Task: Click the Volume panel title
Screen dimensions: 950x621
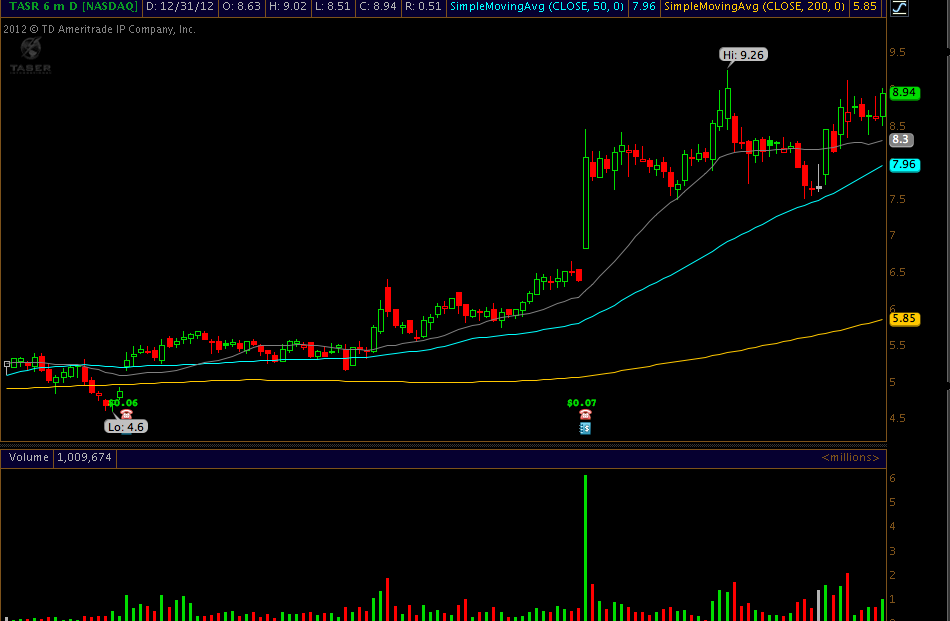Action: [28, 458]
